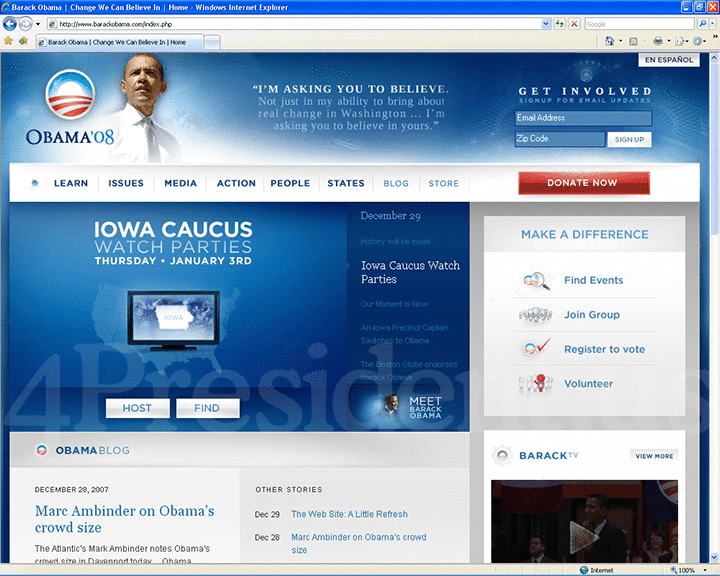Open the address bar URL history dropdown
720x576 pixels.
click(x=546, y=24)
